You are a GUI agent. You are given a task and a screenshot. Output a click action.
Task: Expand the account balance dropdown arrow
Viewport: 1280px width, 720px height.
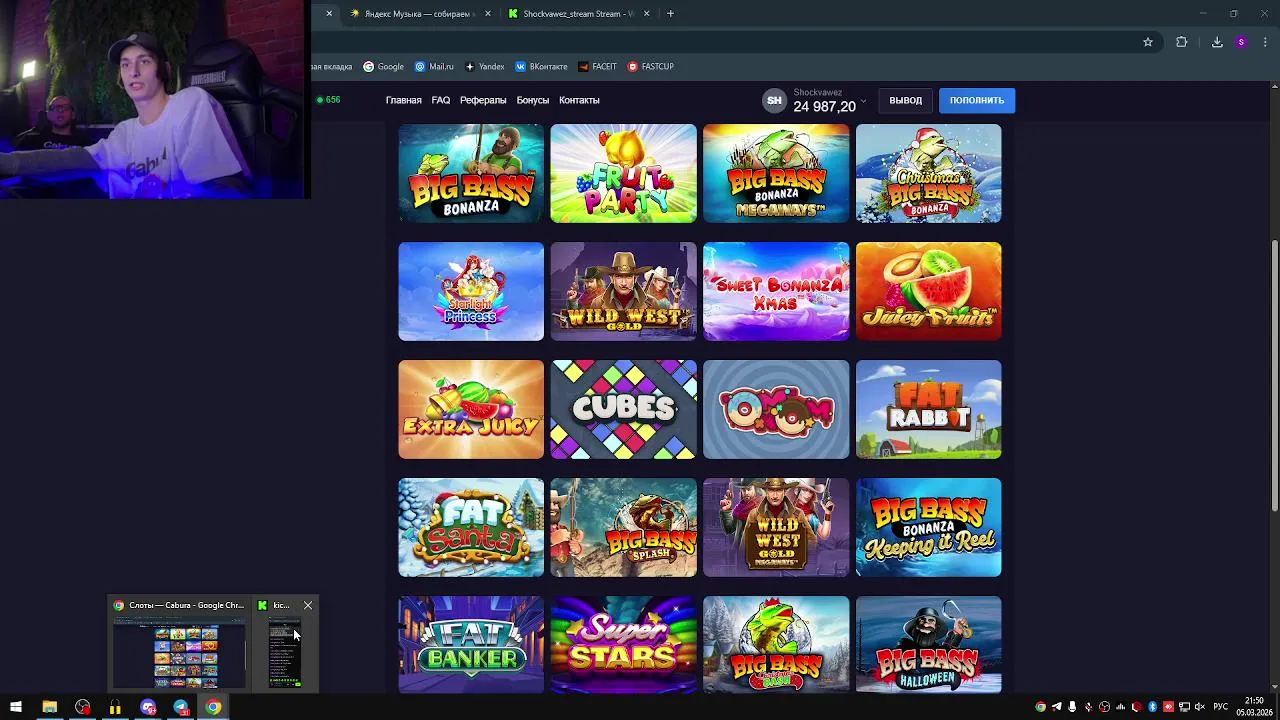point(863,103)
